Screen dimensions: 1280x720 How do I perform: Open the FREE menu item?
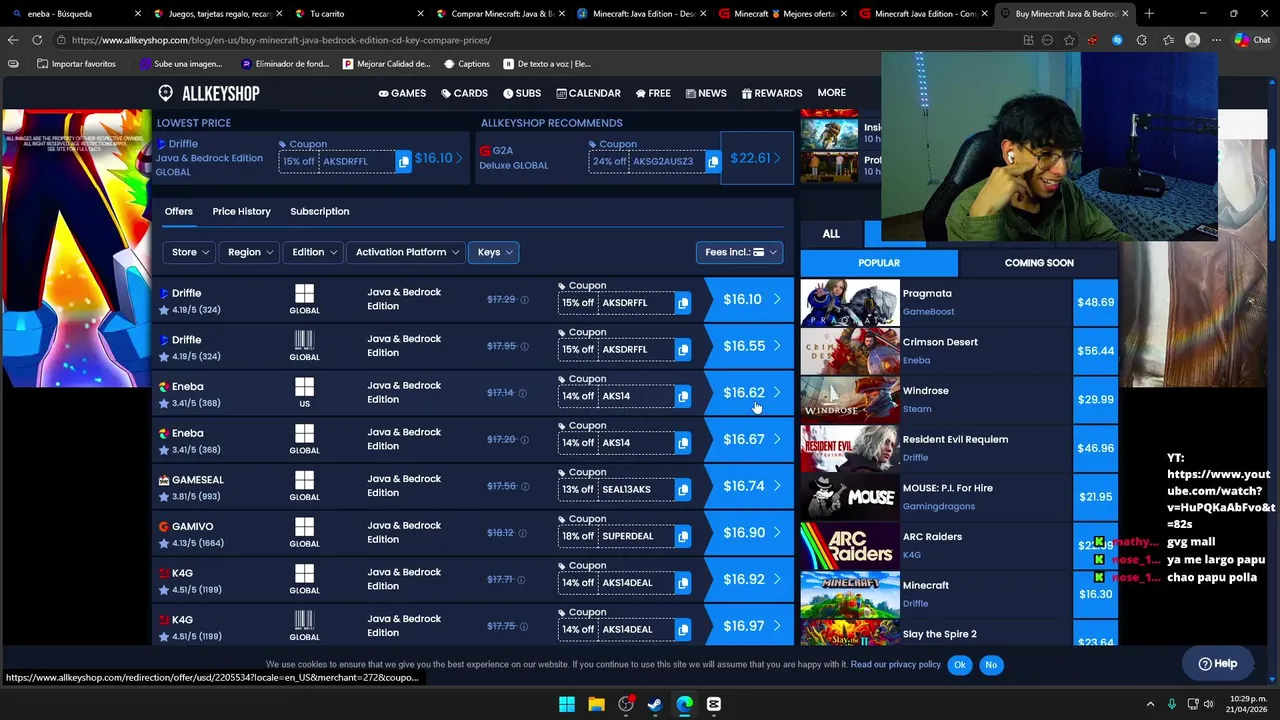[653, 93]
